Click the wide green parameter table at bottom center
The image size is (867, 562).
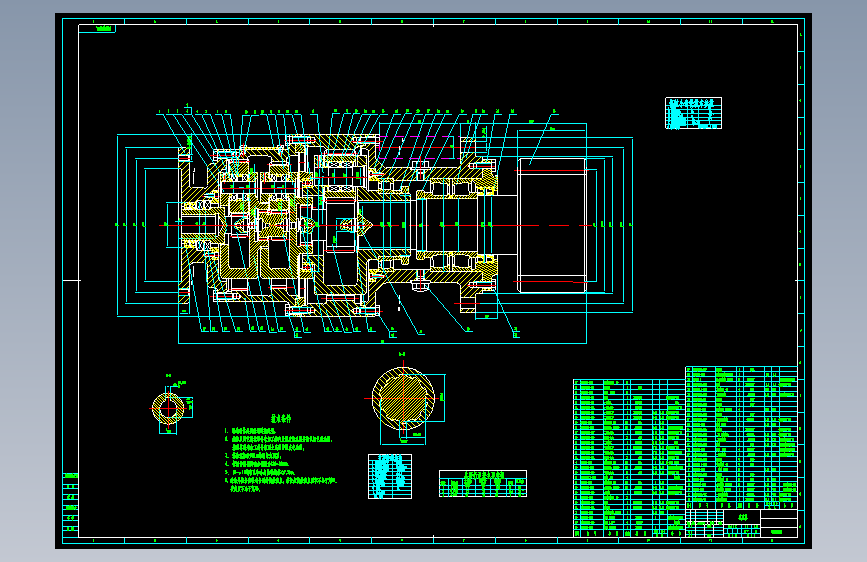point(483,483)
